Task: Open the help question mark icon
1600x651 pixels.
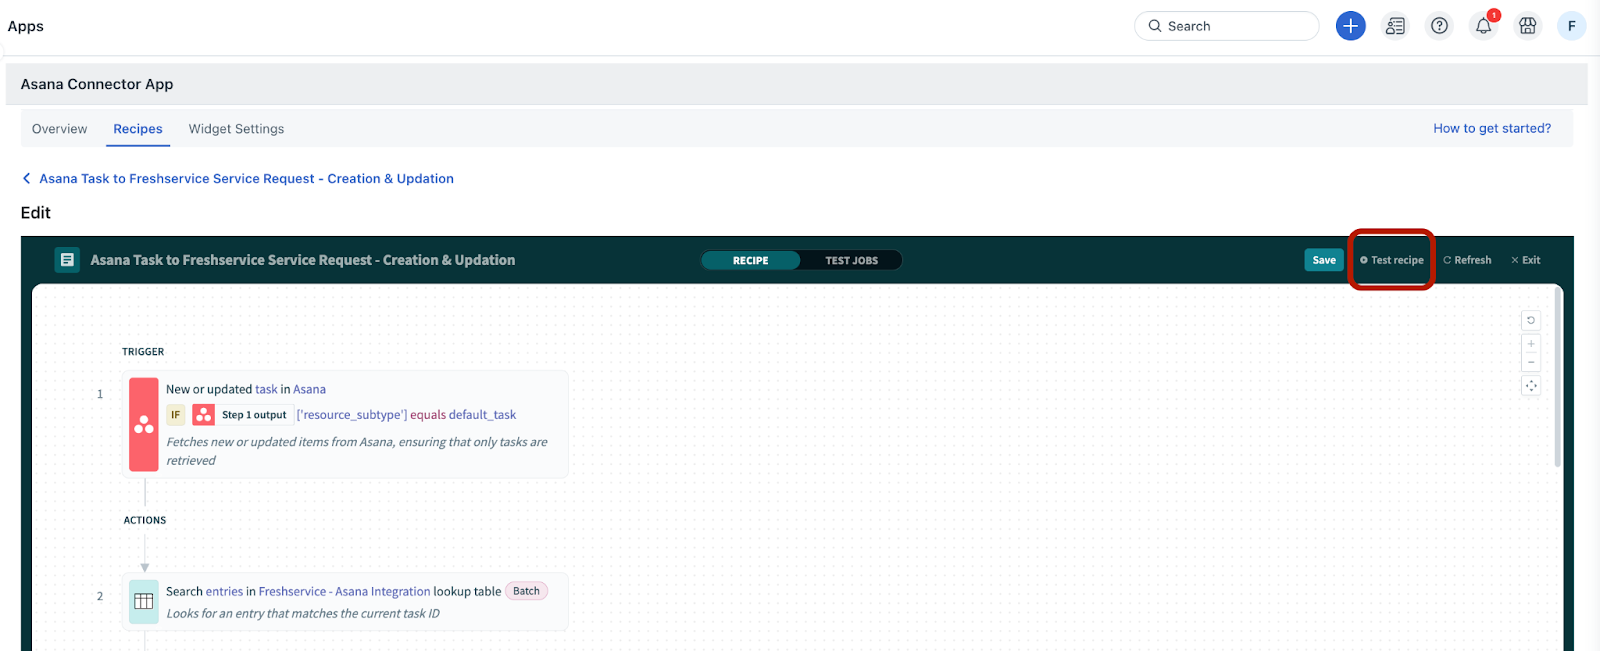Action: [1439, 26]
